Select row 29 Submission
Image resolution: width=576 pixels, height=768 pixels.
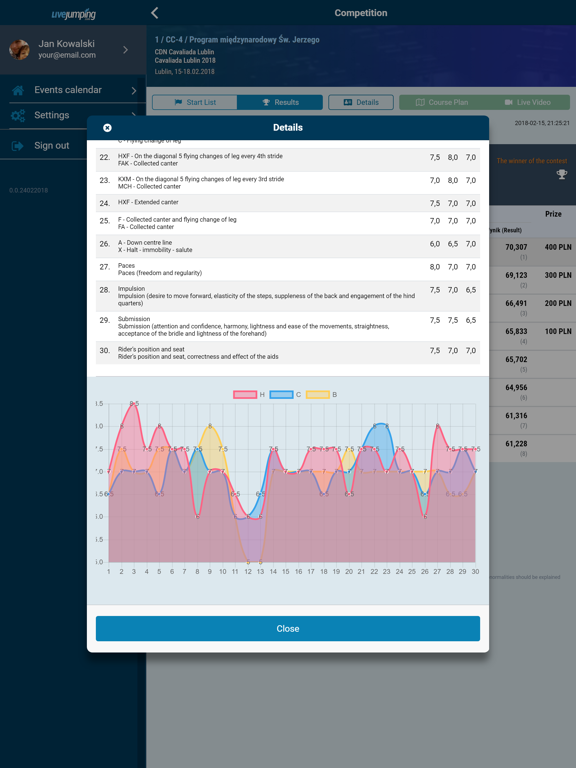tap(288, 326)
